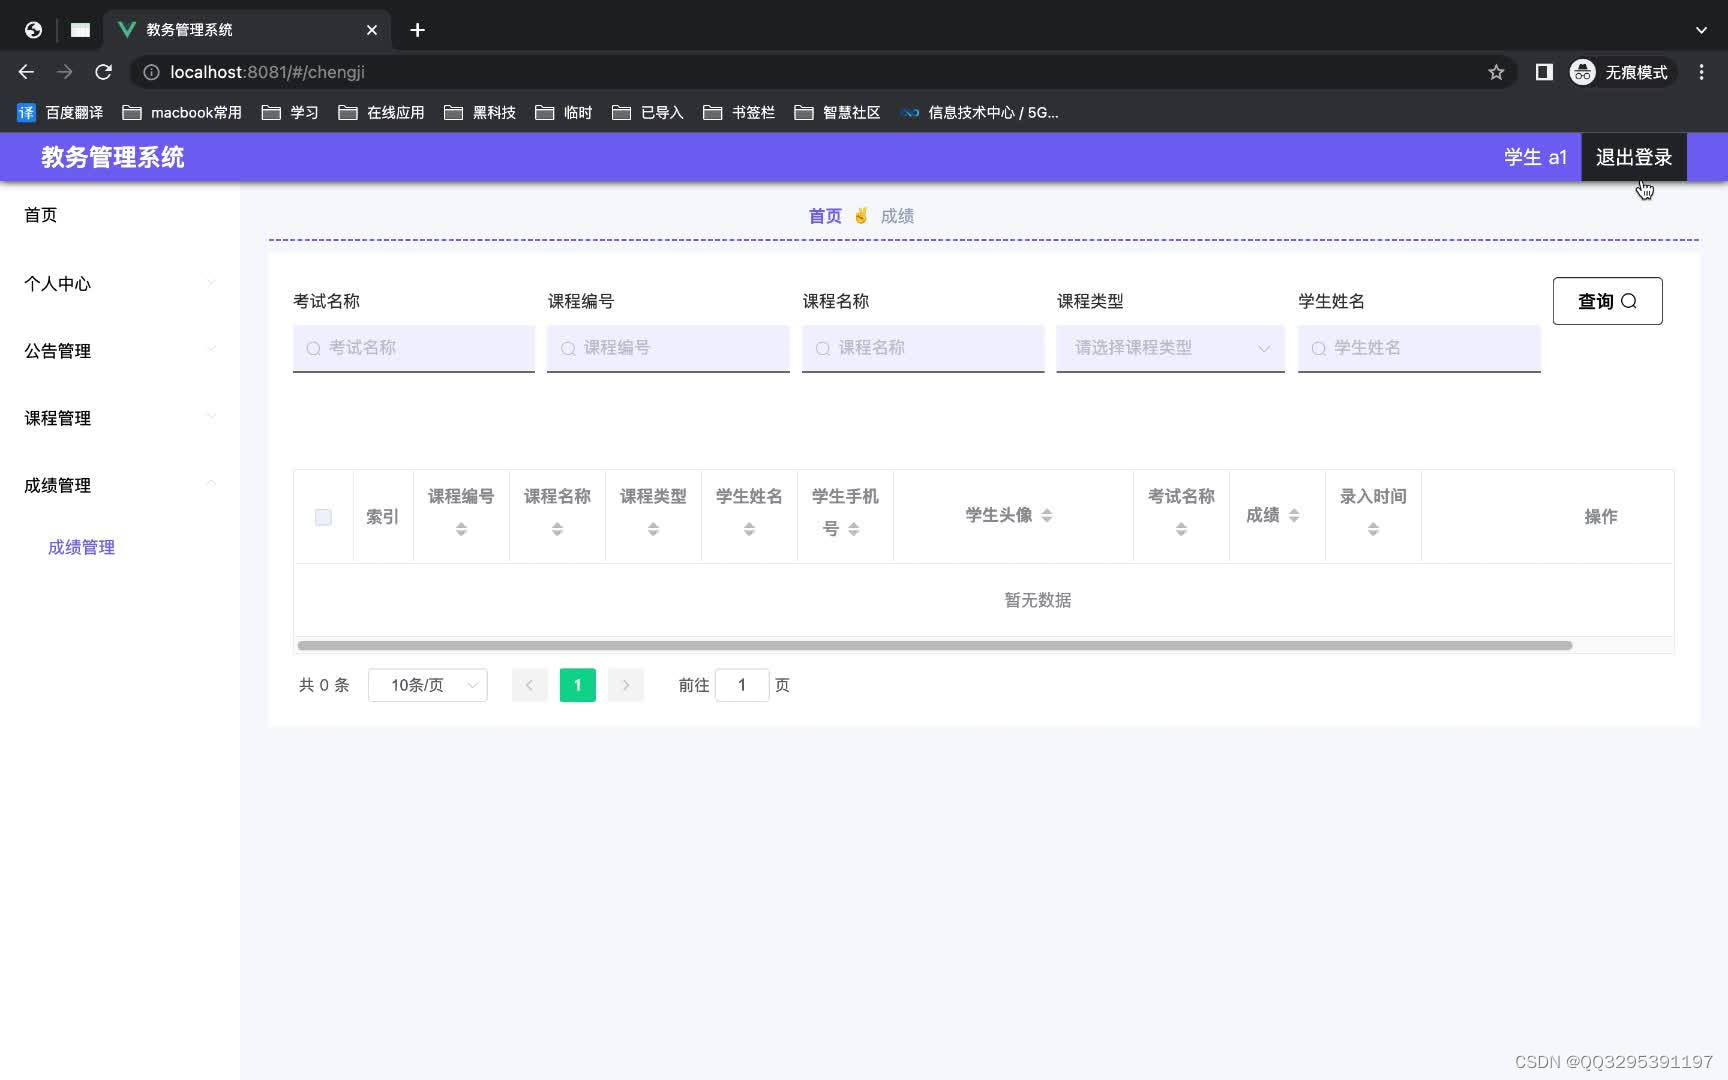This screenshot has width=1728, height=1080.
Task: Focus the 学生姓名 search field
Action: coord(1419,348)
